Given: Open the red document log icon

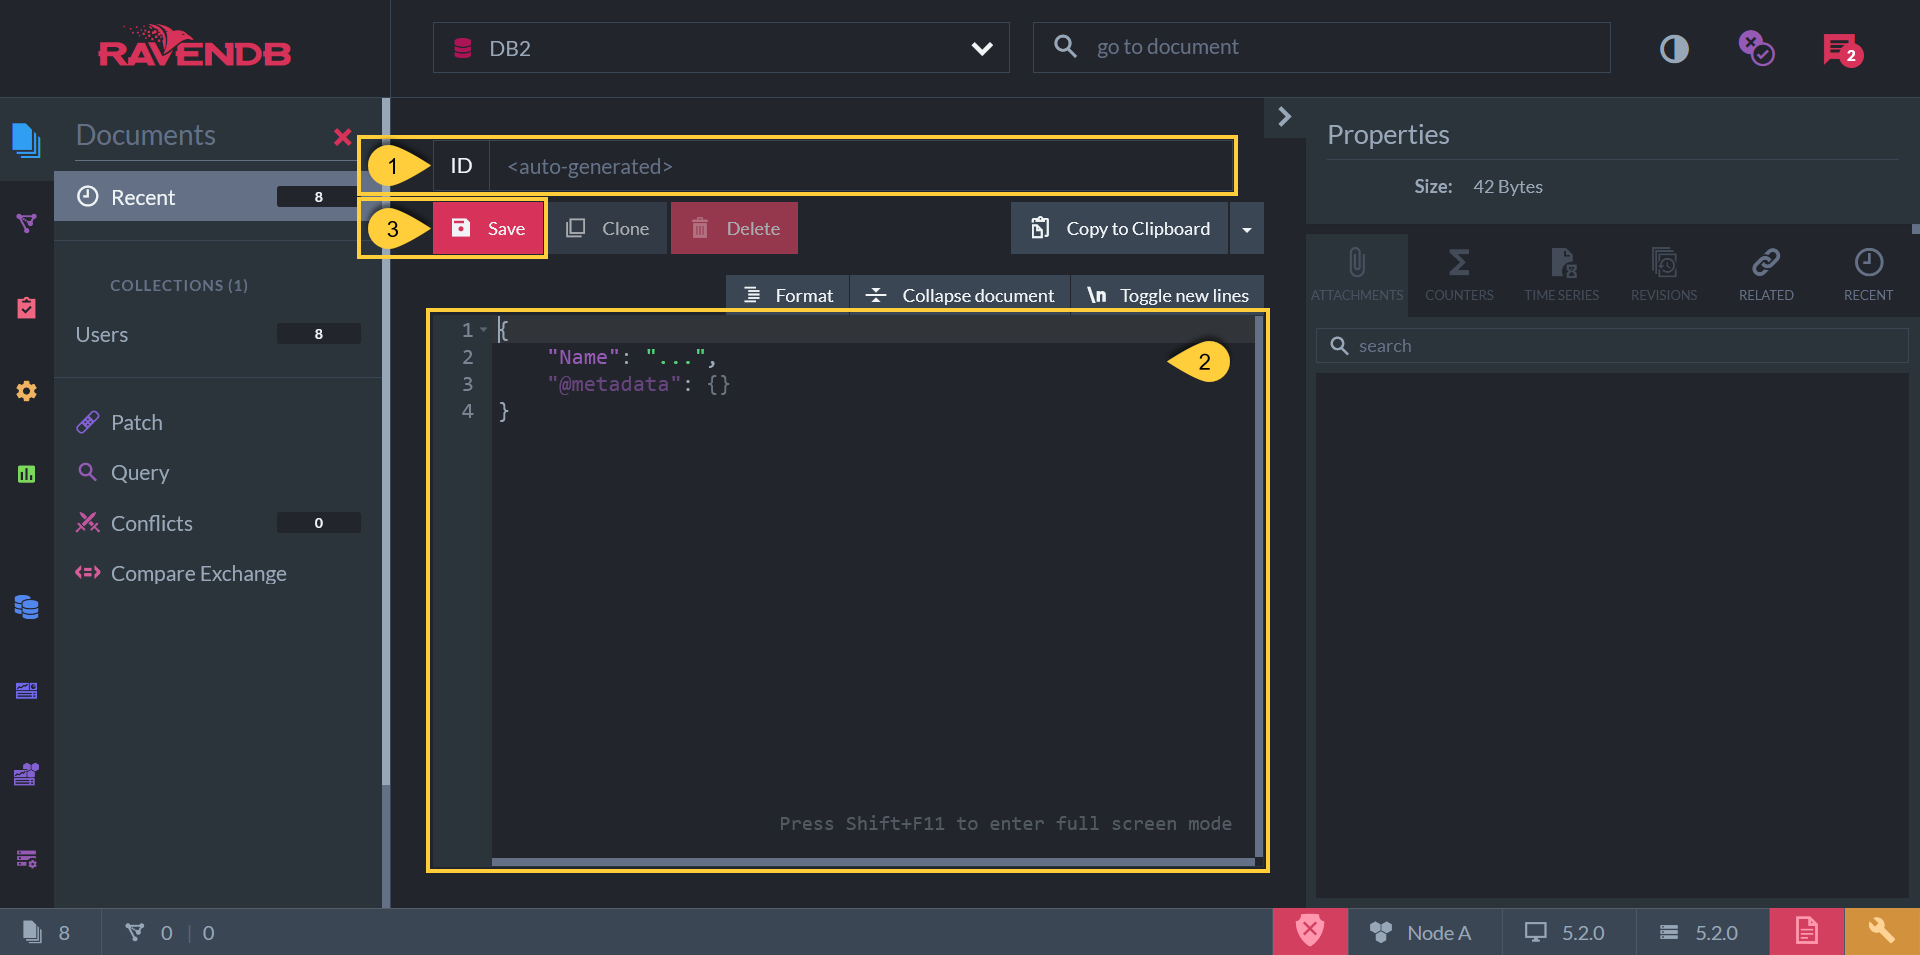Looking at the screenshot, I should pos(1806,932).
